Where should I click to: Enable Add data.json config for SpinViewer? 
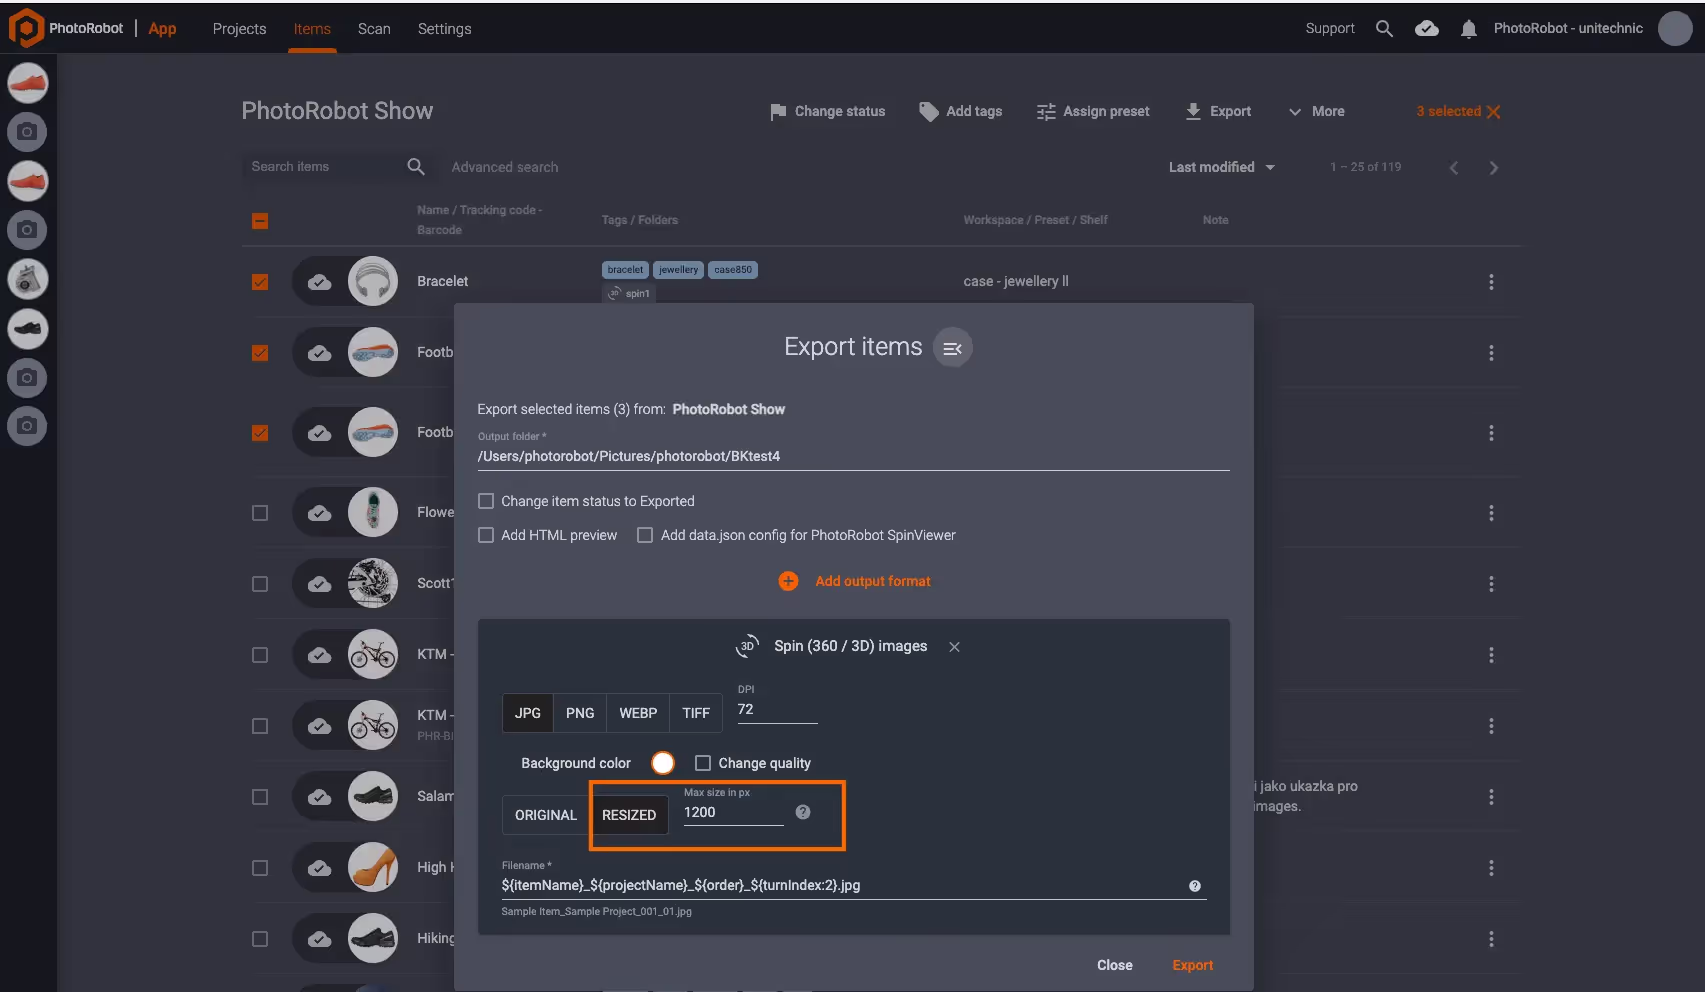pyautogui.click(x=645, y=535)
